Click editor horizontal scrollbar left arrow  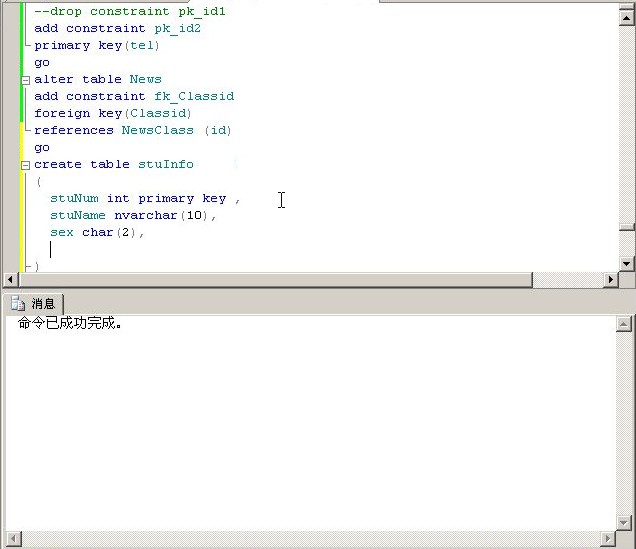click(x=10, y=279)
